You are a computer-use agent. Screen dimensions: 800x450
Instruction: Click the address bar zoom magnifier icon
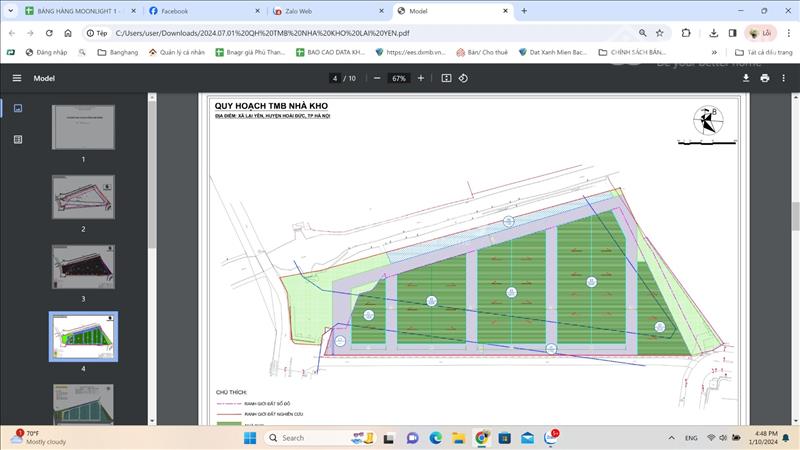pyautogui.click(x=642, y=33)
